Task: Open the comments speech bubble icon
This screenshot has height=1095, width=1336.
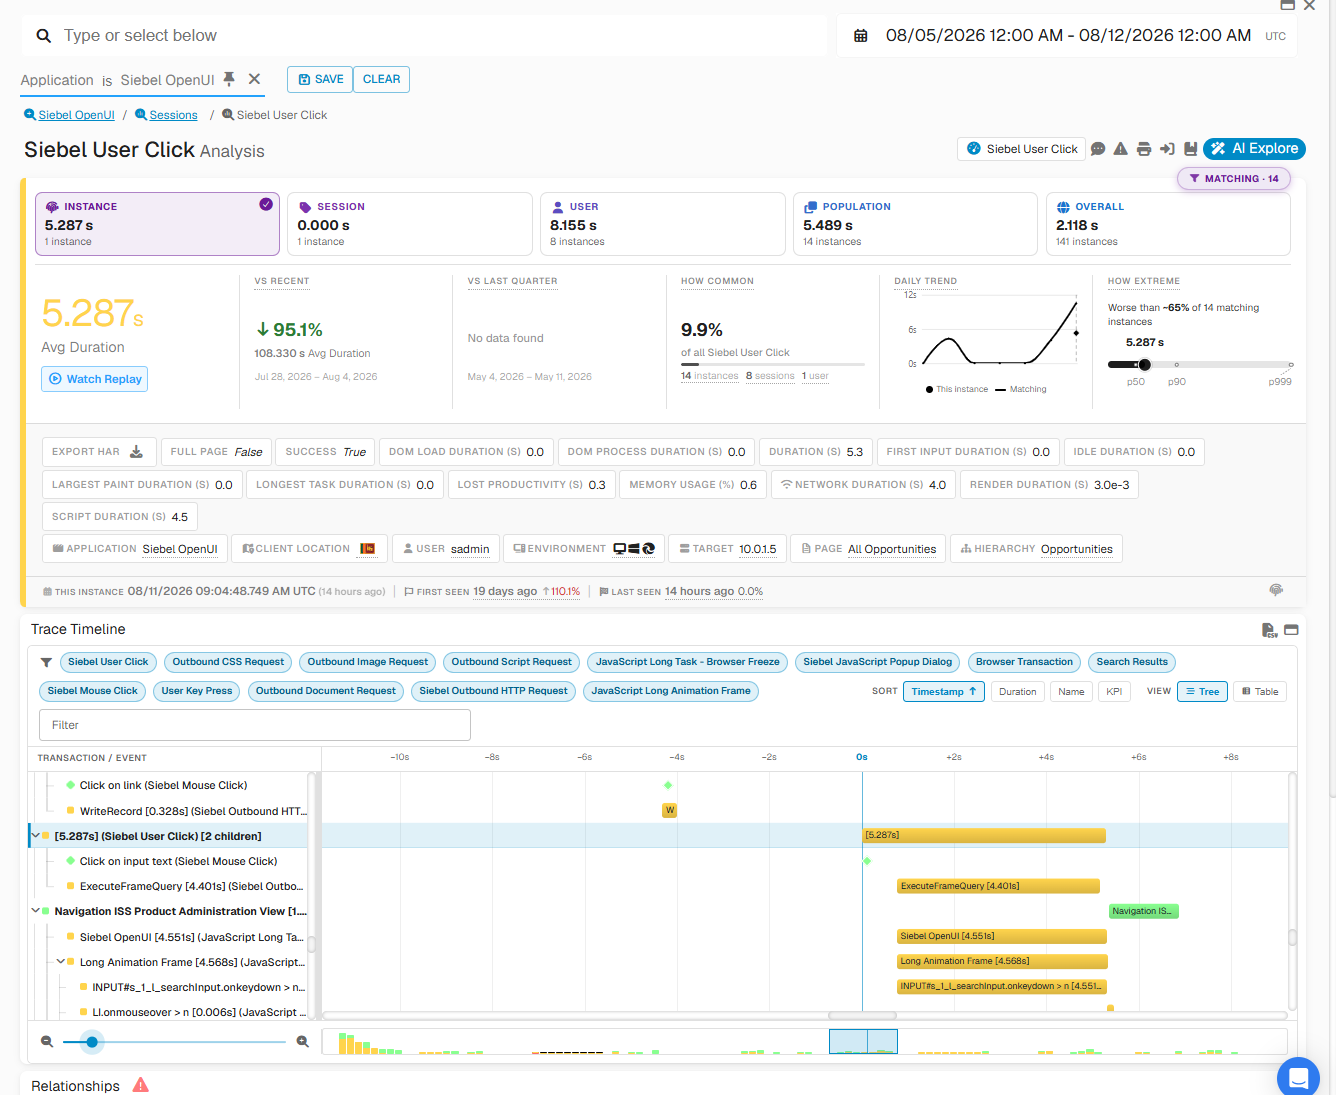Action: [x=1098, y=149]
